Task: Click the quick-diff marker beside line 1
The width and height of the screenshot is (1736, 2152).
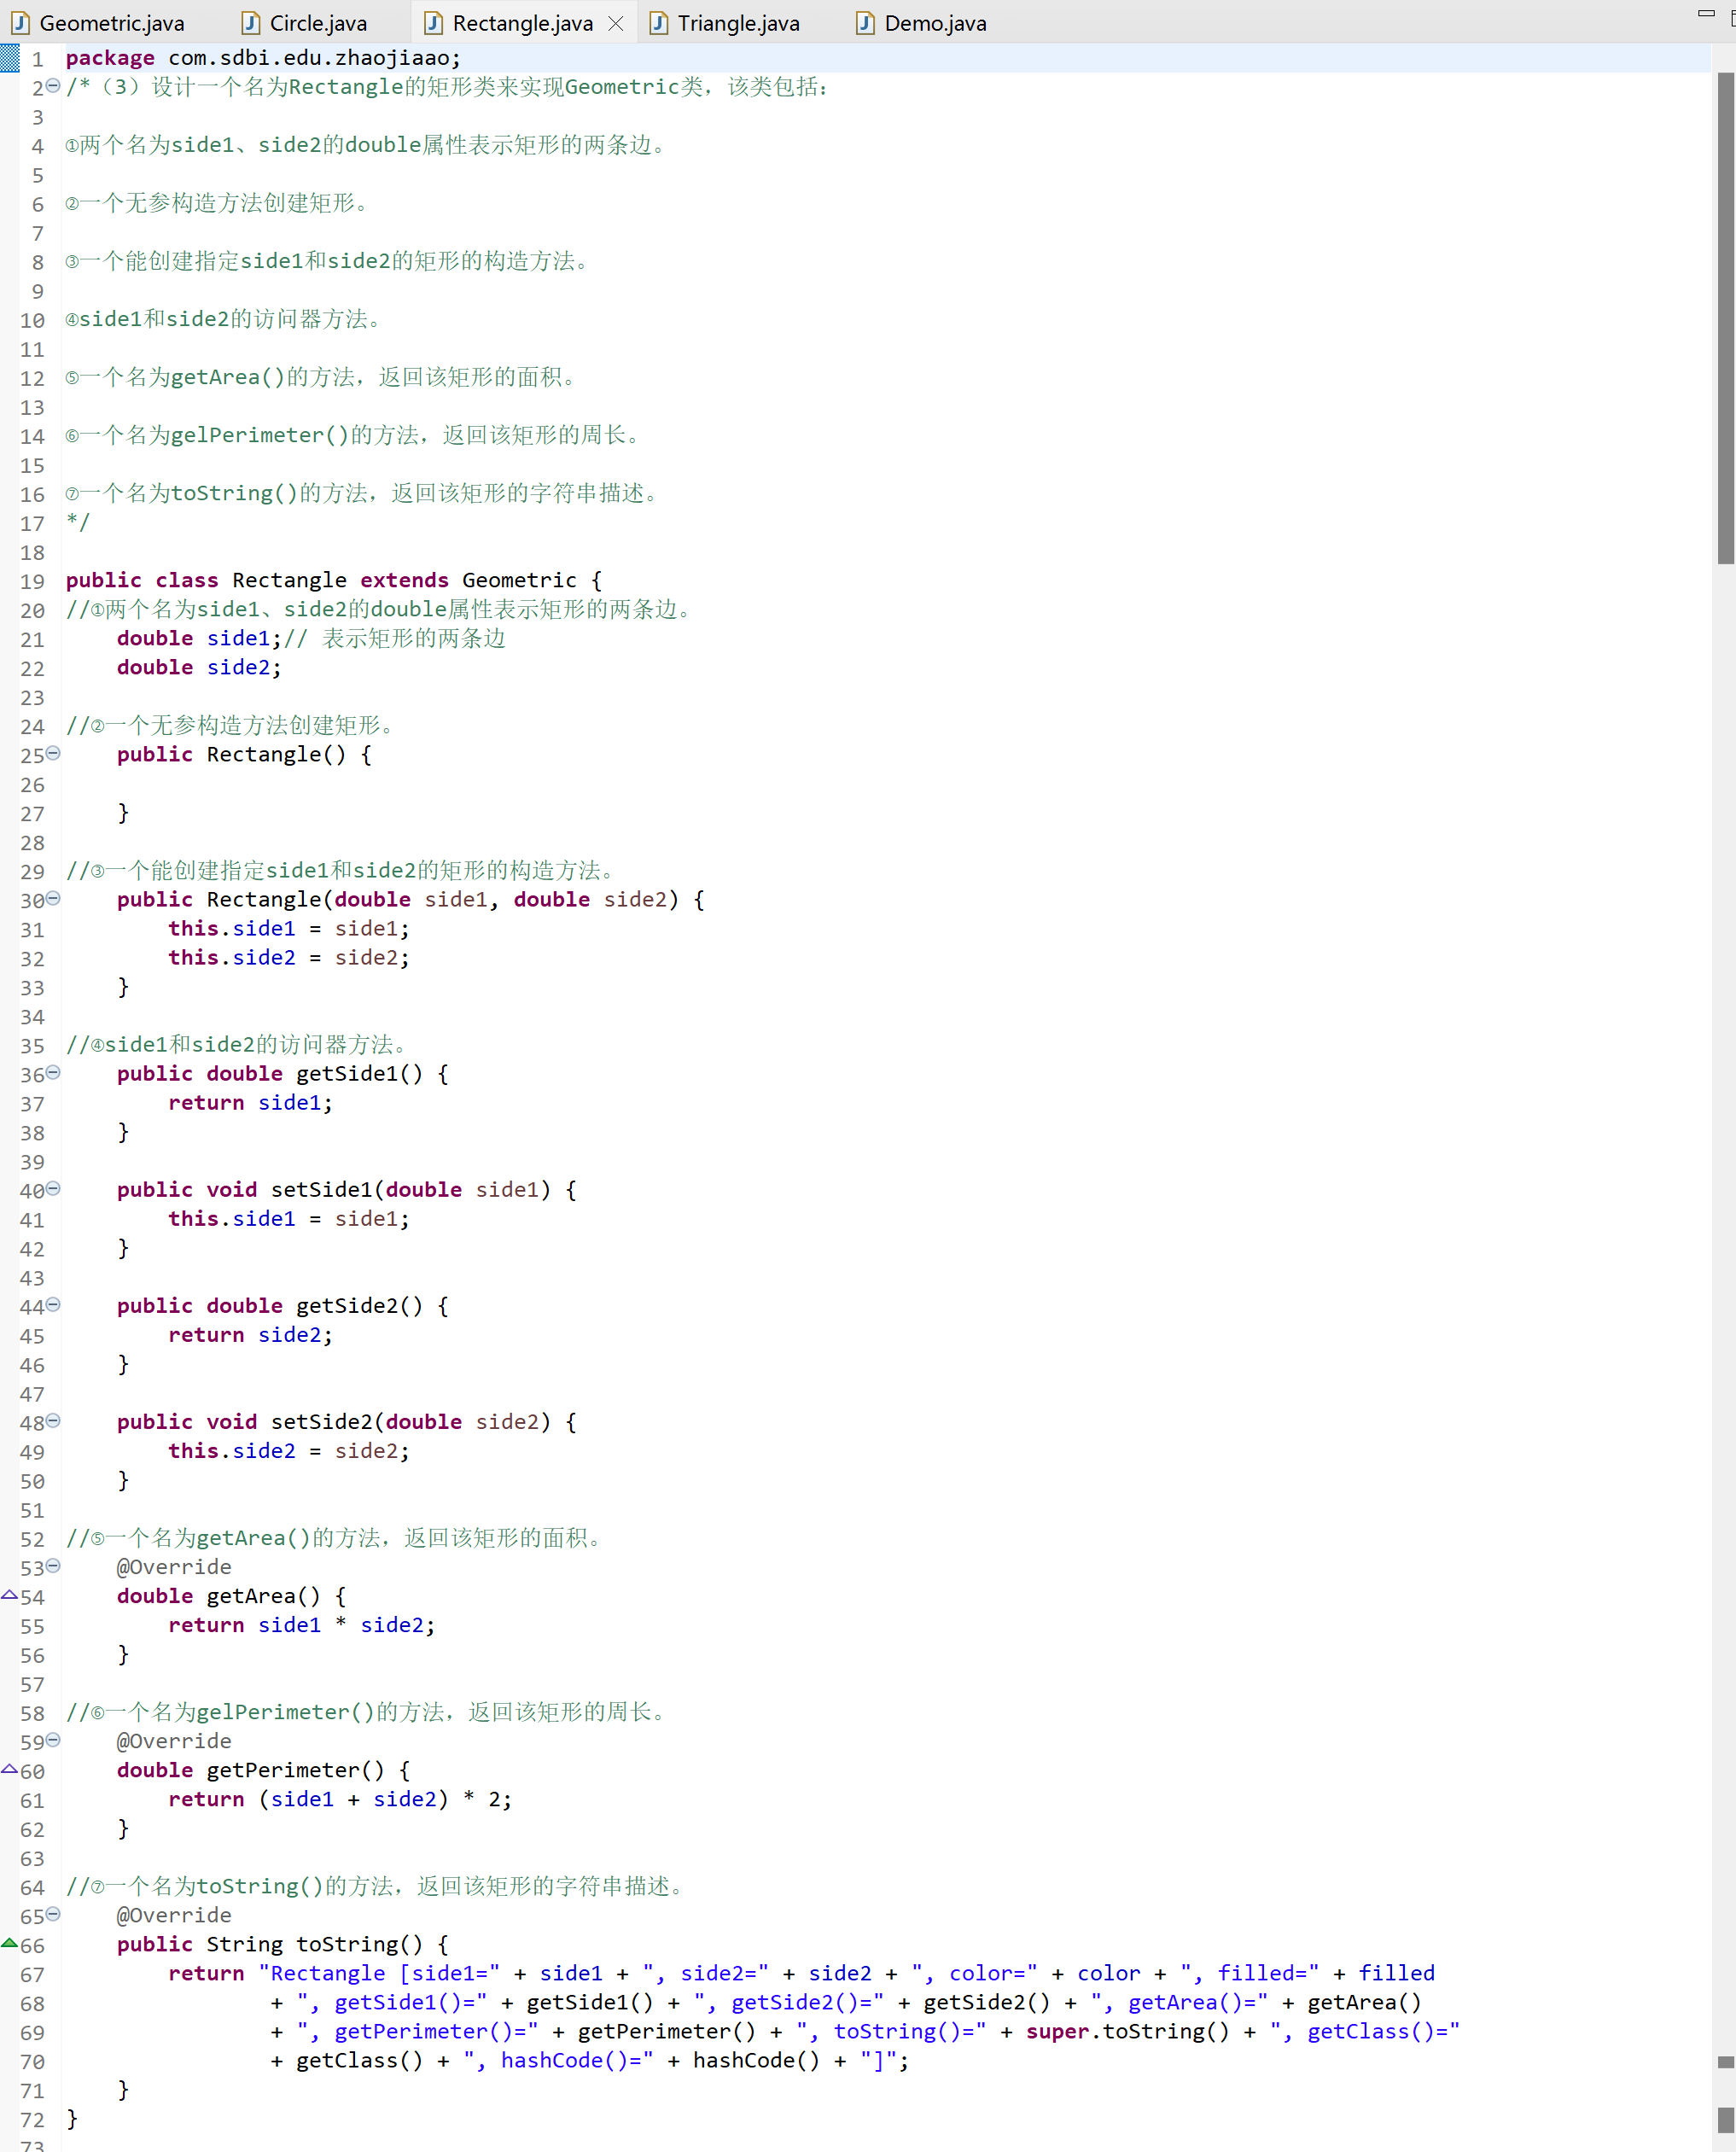Action: 9,58
